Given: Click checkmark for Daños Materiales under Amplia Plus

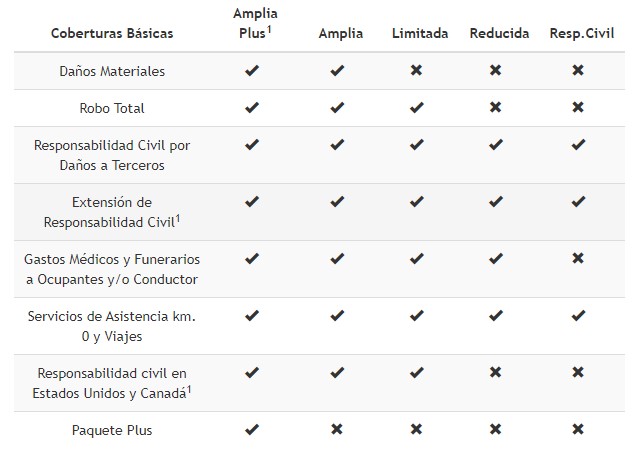Looking at the screenshot, I should pos(252,71).
